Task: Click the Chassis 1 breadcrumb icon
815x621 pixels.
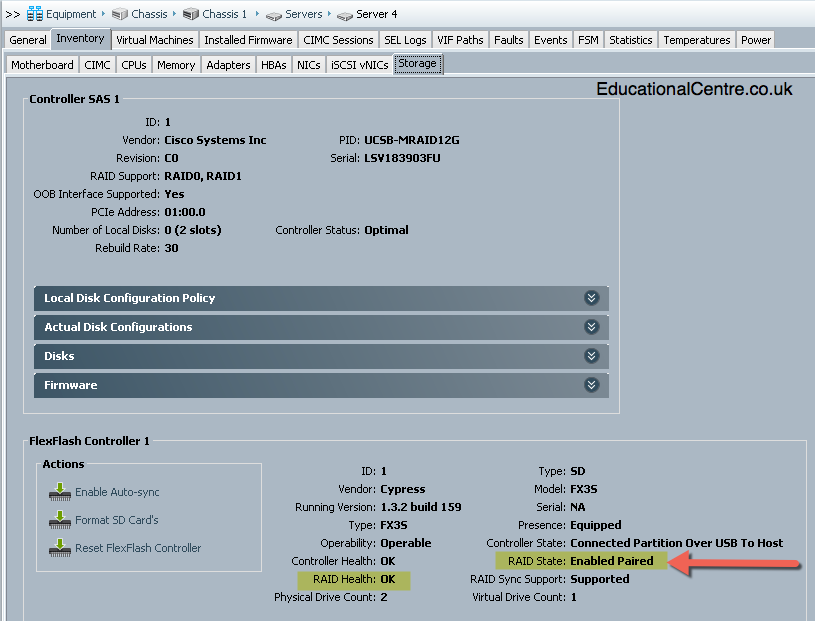Action: [x=191, y=14]
